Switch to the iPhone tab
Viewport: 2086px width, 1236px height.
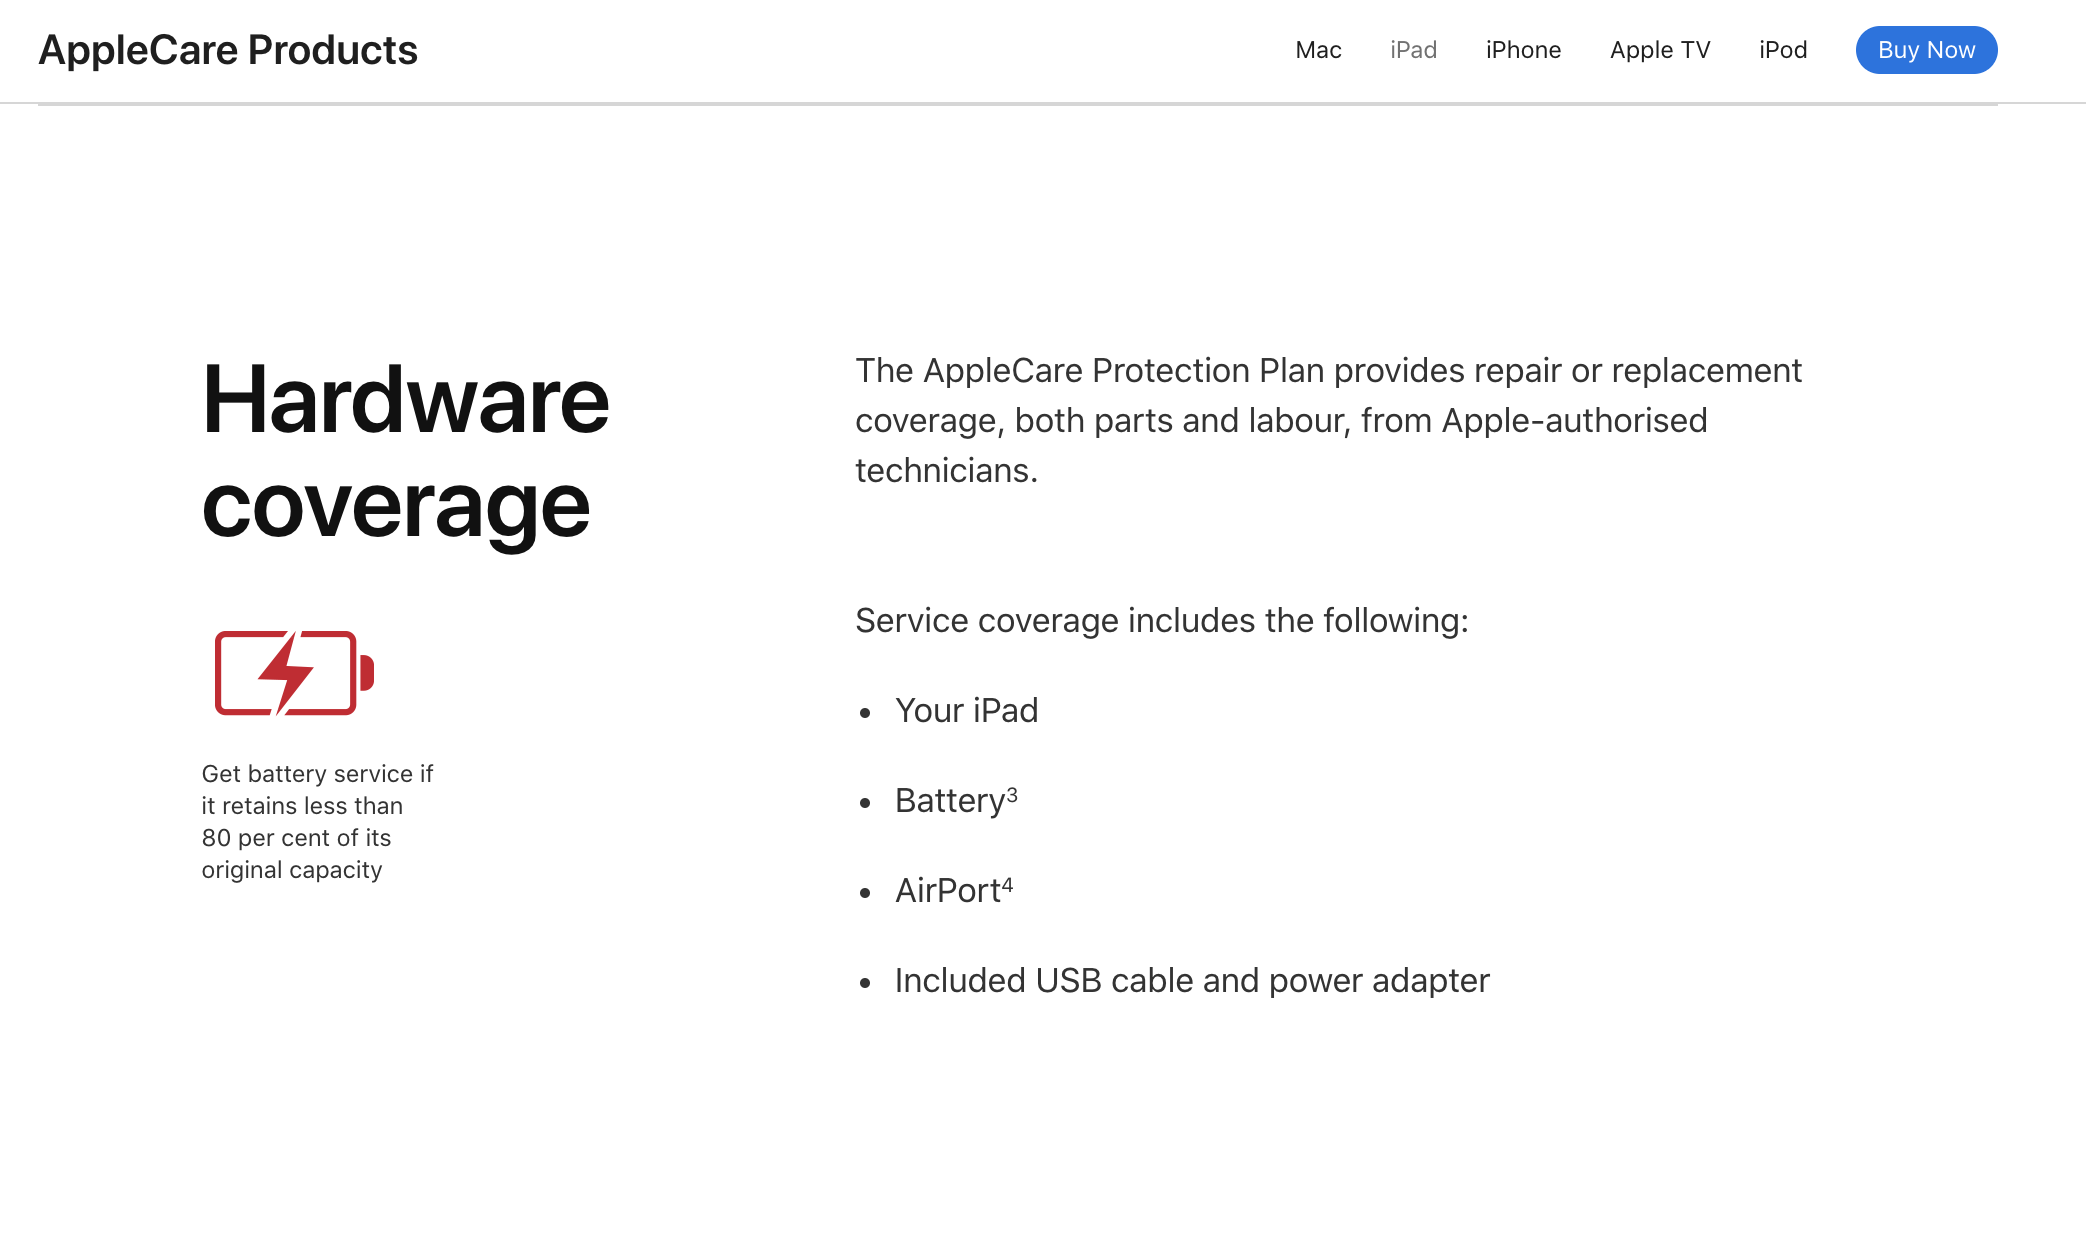(1523, 49)
